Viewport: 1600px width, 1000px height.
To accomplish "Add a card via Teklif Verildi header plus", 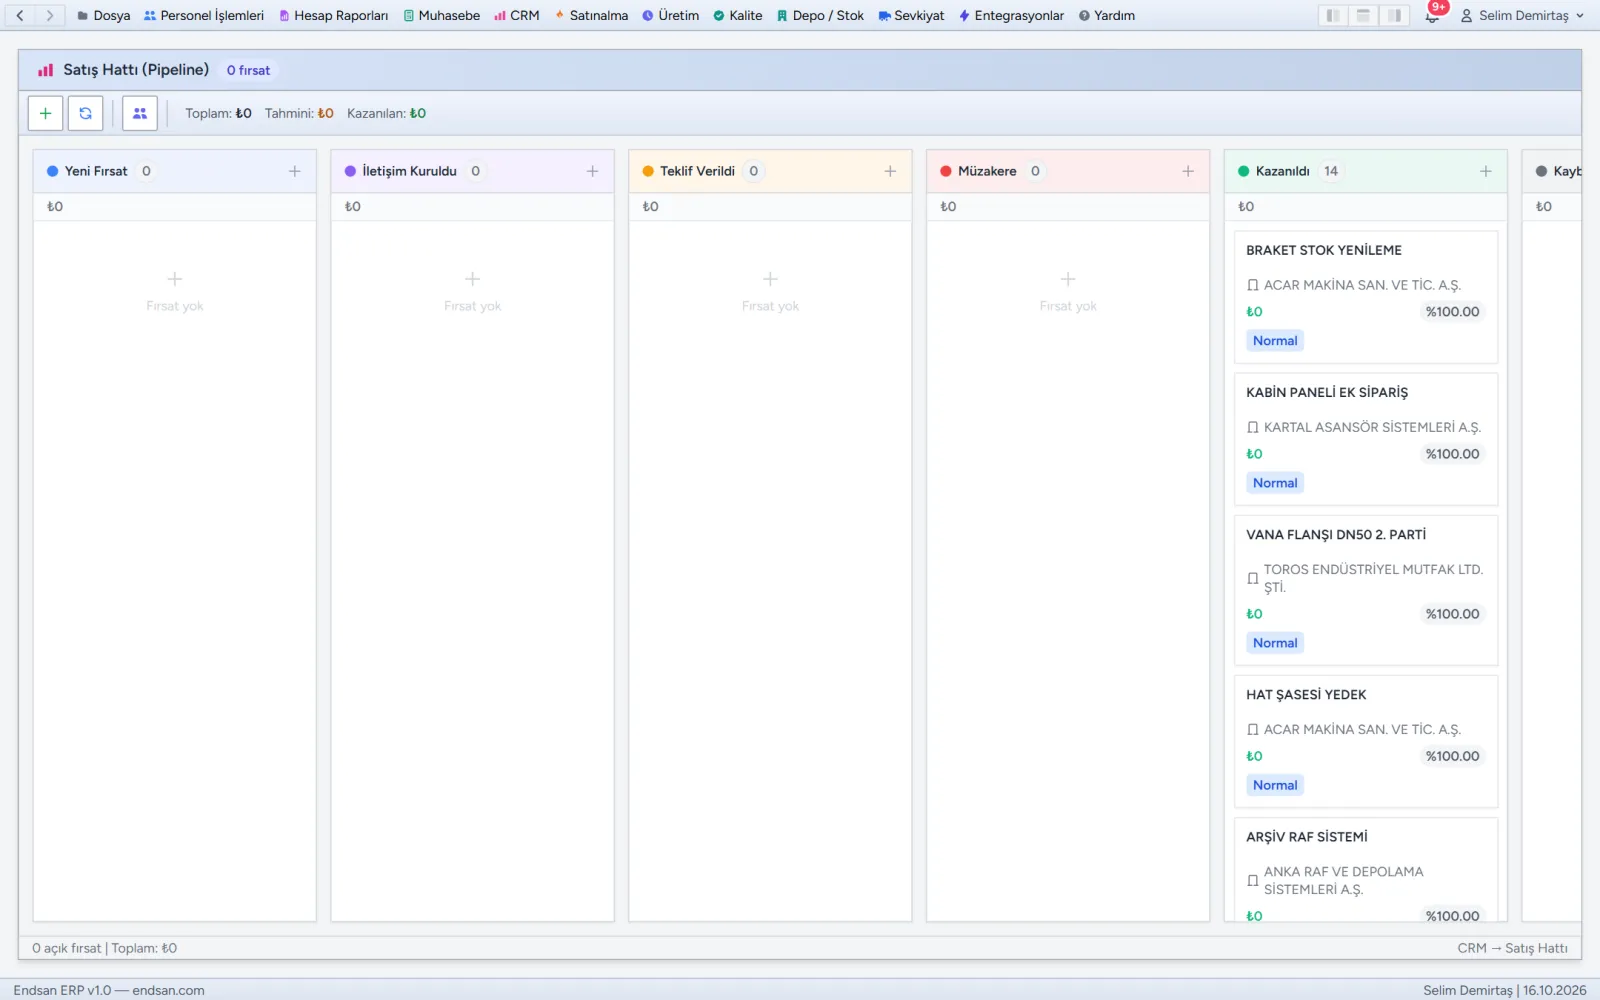I will click(x=890, y=171).
